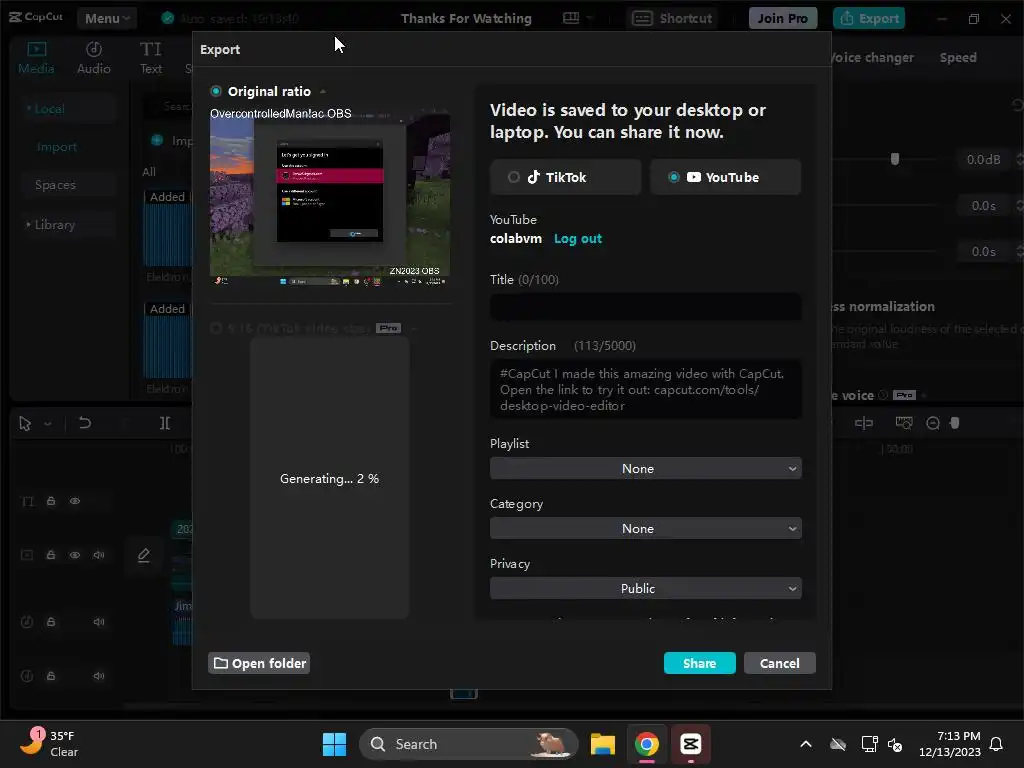
Task: Open the weather widget showing 35°F
Action: [x=49, y=744]
